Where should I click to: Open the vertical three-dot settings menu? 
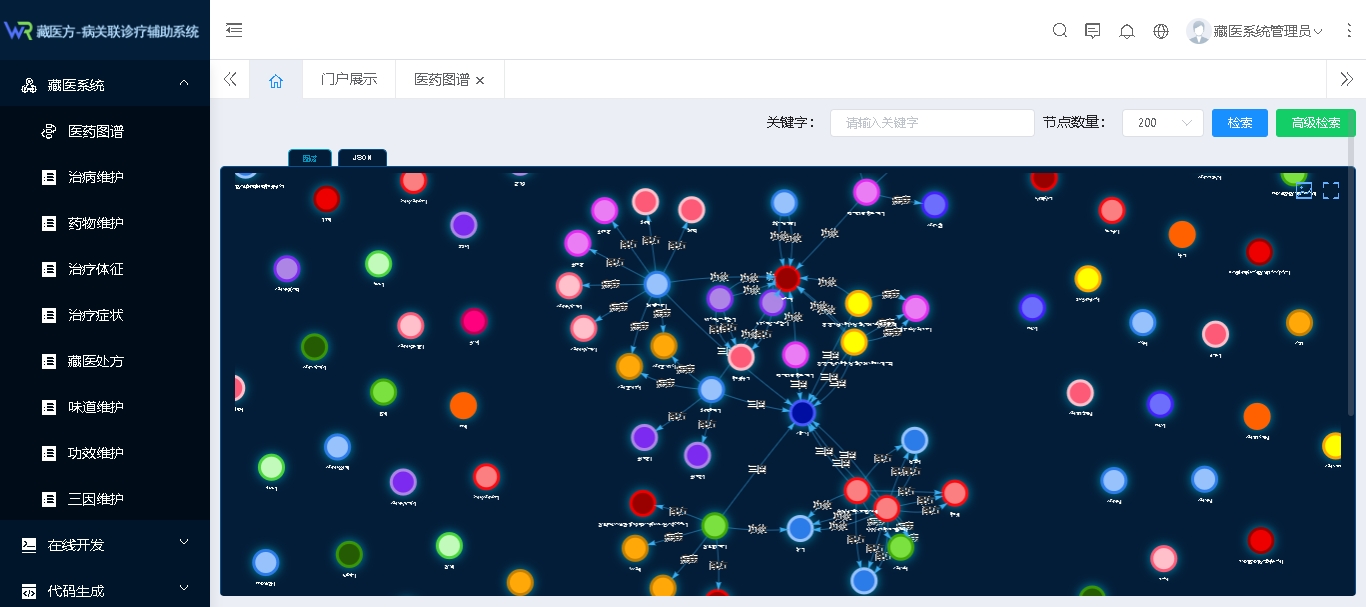(x=1348, y=31)
